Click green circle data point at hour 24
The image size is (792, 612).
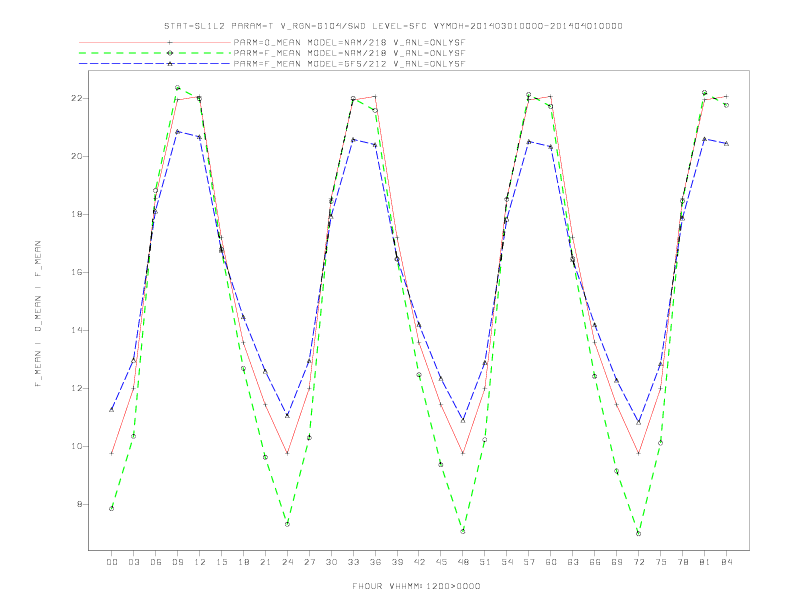287,524
